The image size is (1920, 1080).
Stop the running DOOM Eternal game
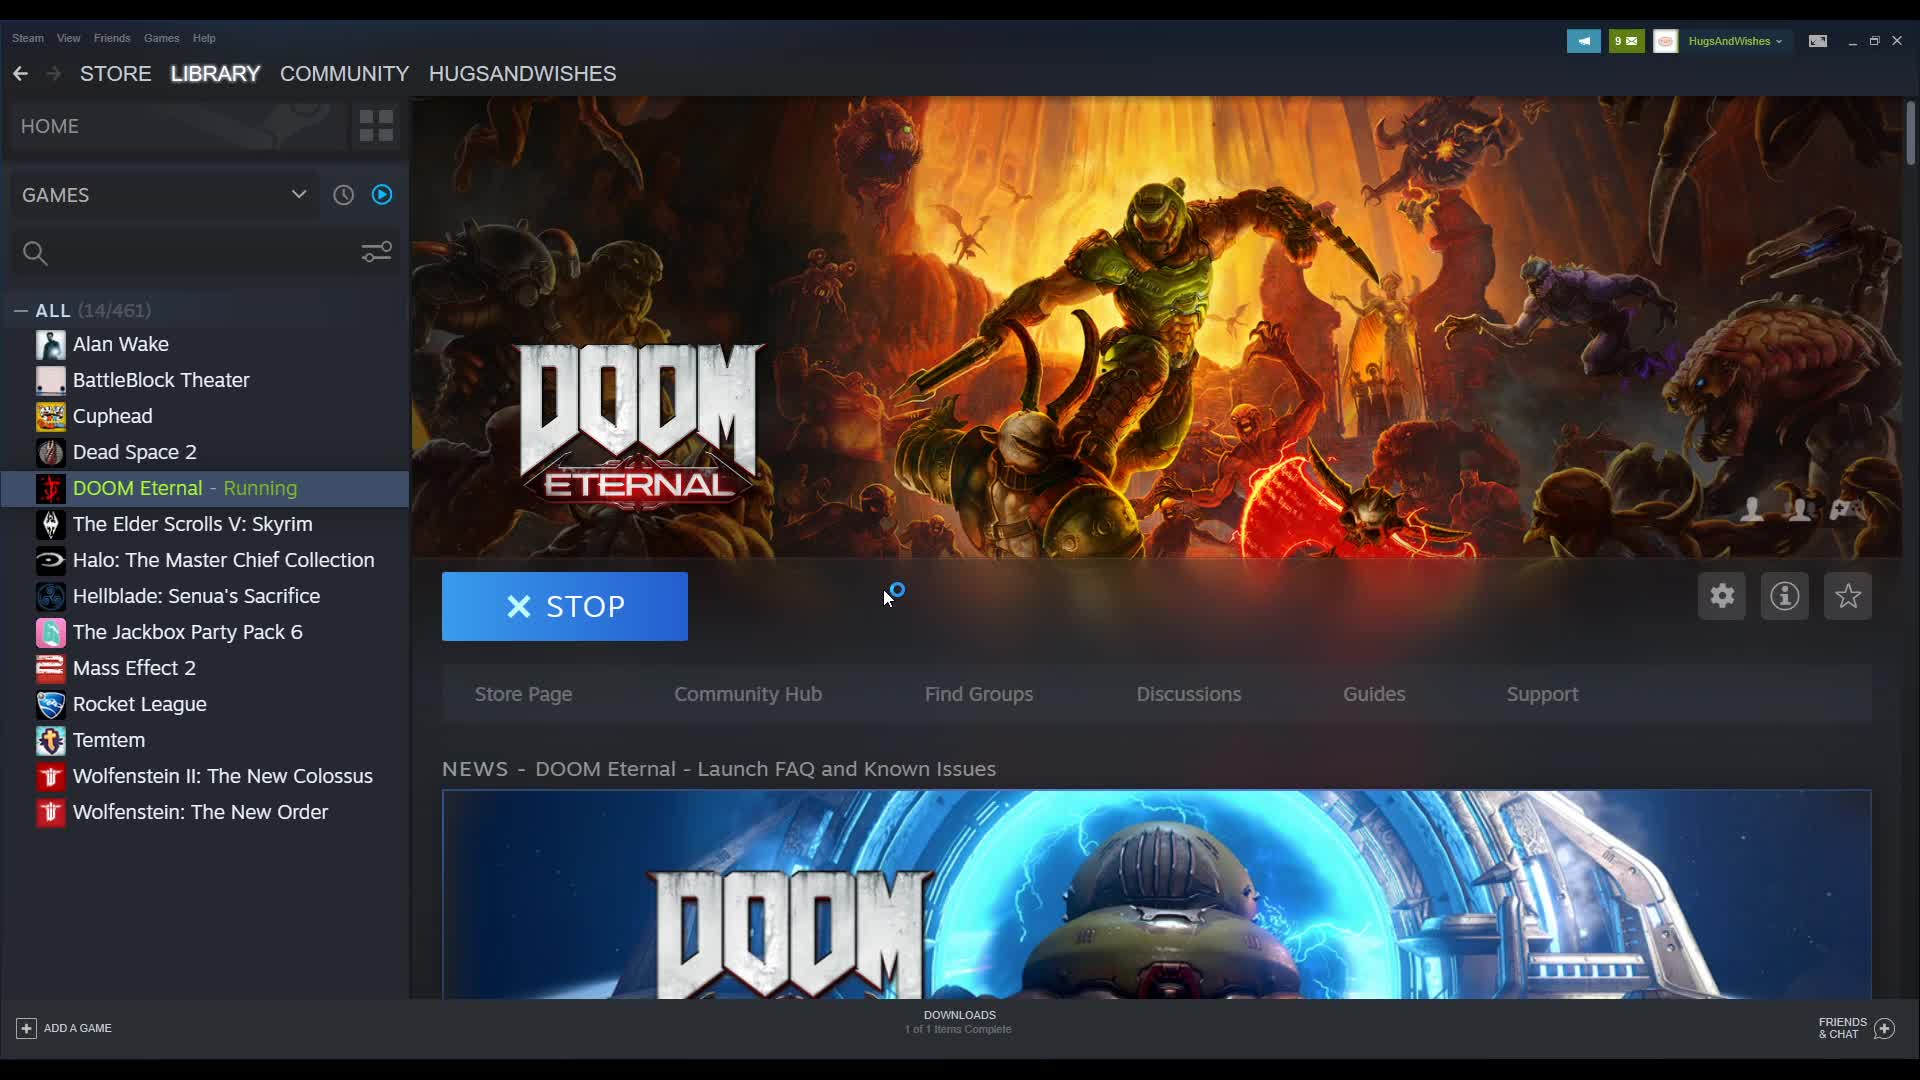[x=564, y=606]
